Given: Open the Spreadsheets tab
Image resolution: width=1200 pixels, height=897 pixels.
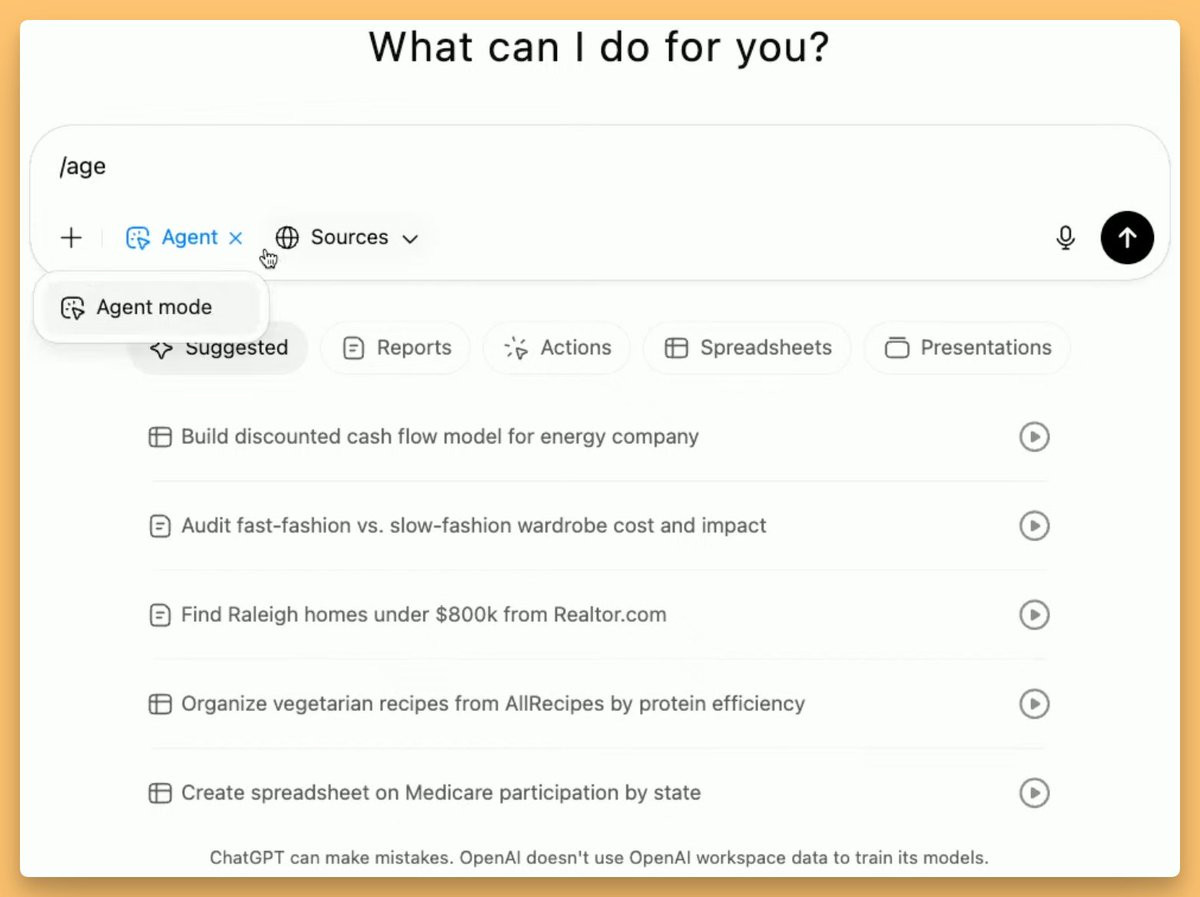Looking at the screenshot, I should coord(747,348).
